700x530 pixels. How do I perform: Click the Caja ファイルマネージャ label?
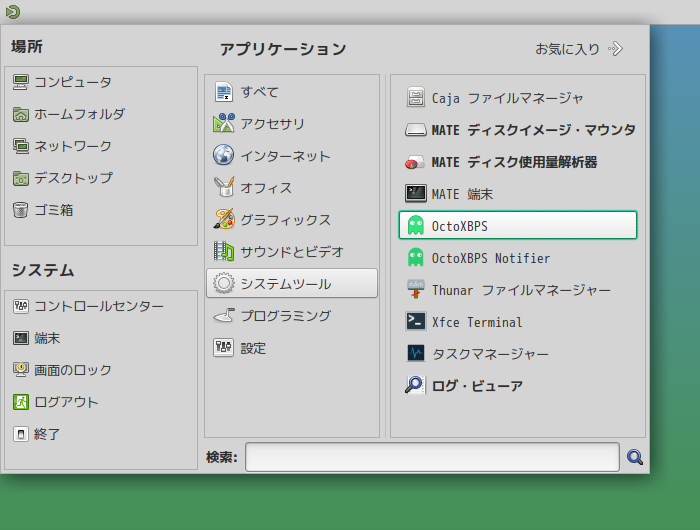507,98
